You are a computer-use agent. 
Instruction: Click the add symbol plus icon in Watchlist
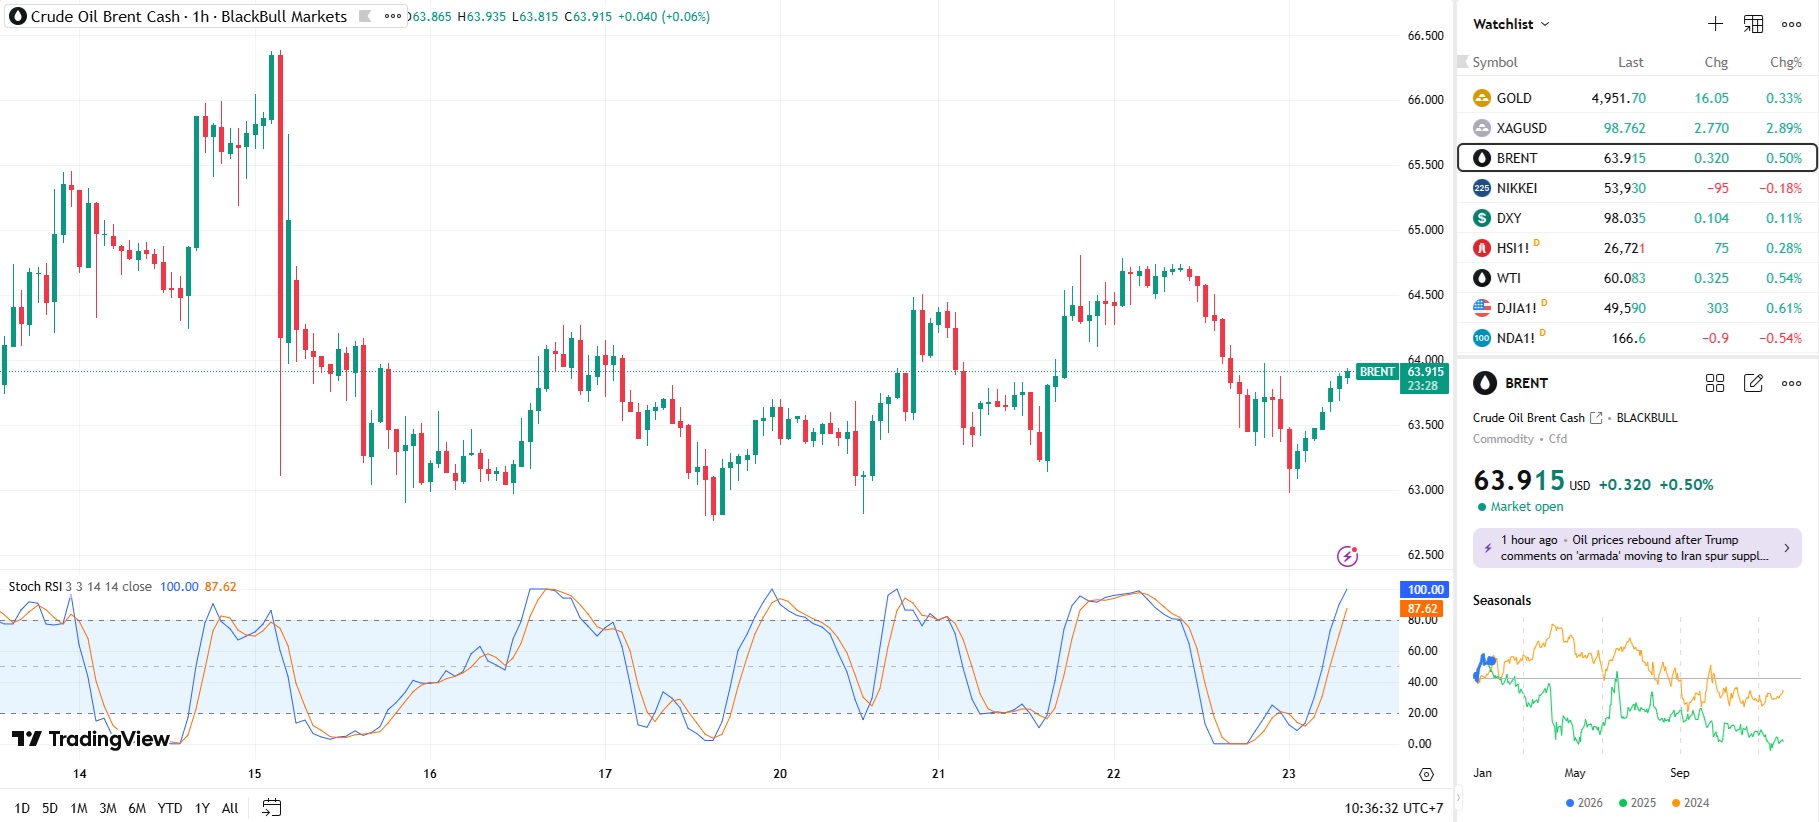point(1715,24)
